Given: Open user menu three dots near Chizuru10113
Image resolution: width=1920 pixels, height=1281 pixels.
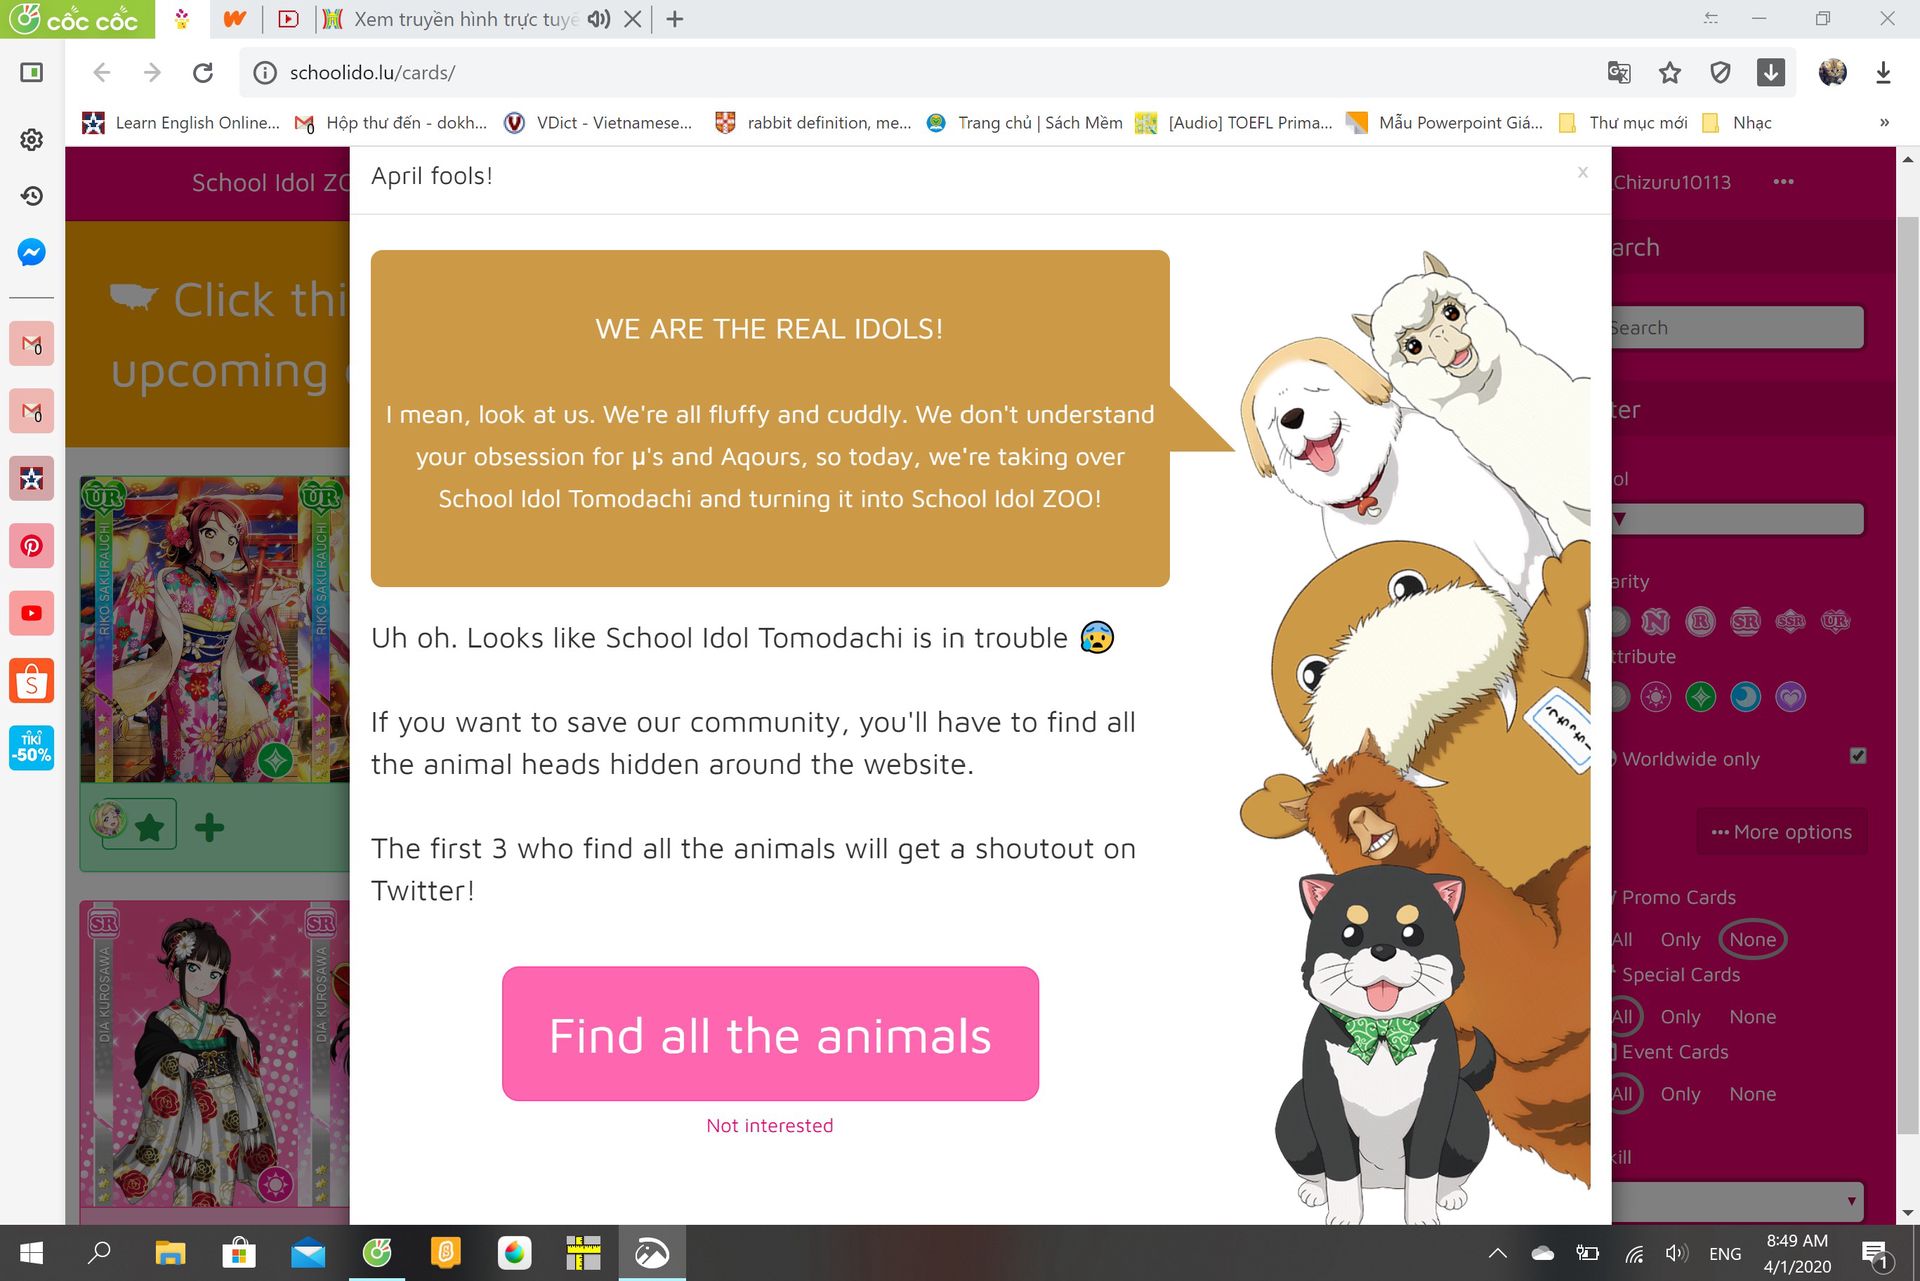Looking at the screenshot, I should 1783,182.
